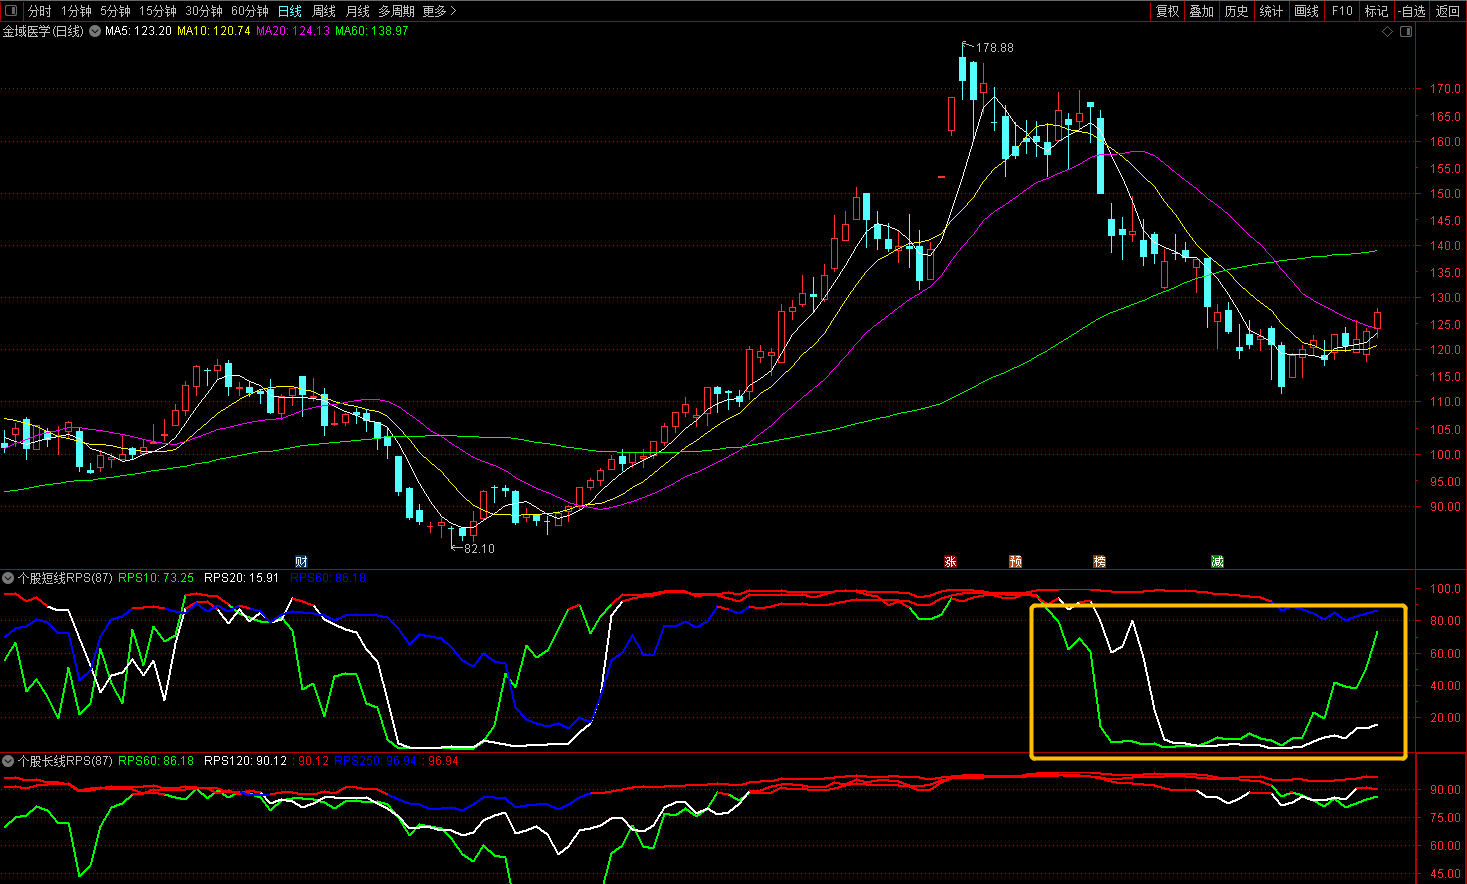This screenshot has height=884, width=1467.
Task: Click the MA5: 123.20 label
Action: point(138,32)
